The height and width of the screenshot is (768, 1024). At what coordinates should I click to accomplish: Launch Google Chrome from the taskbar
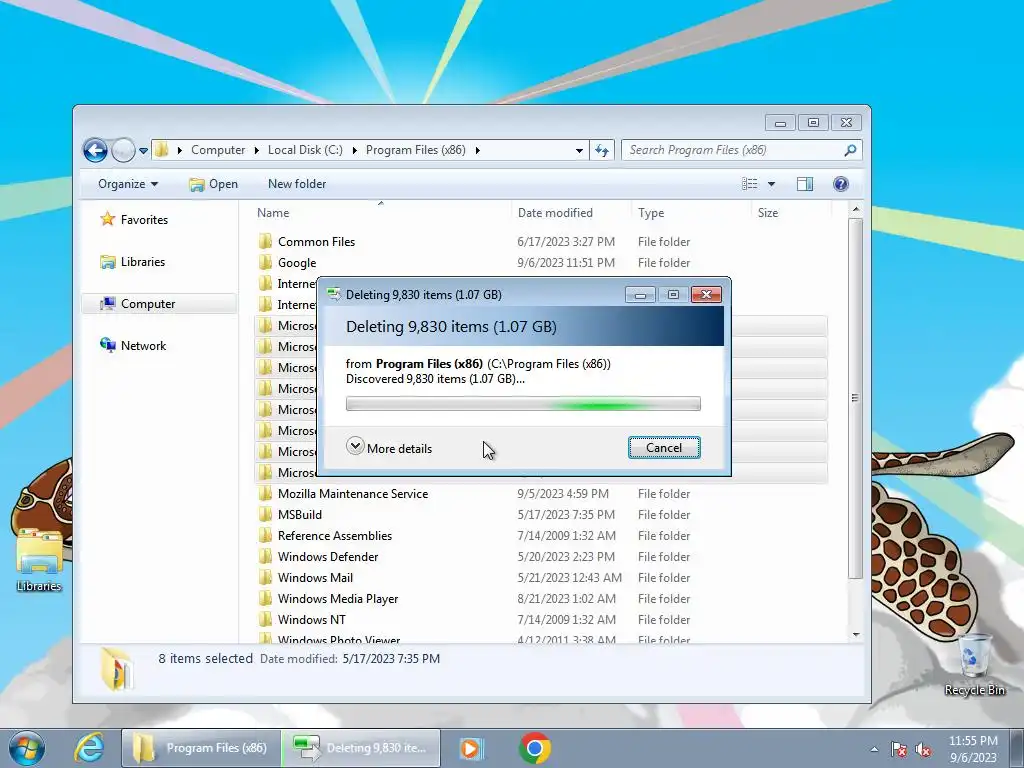[x=534, y=748]
